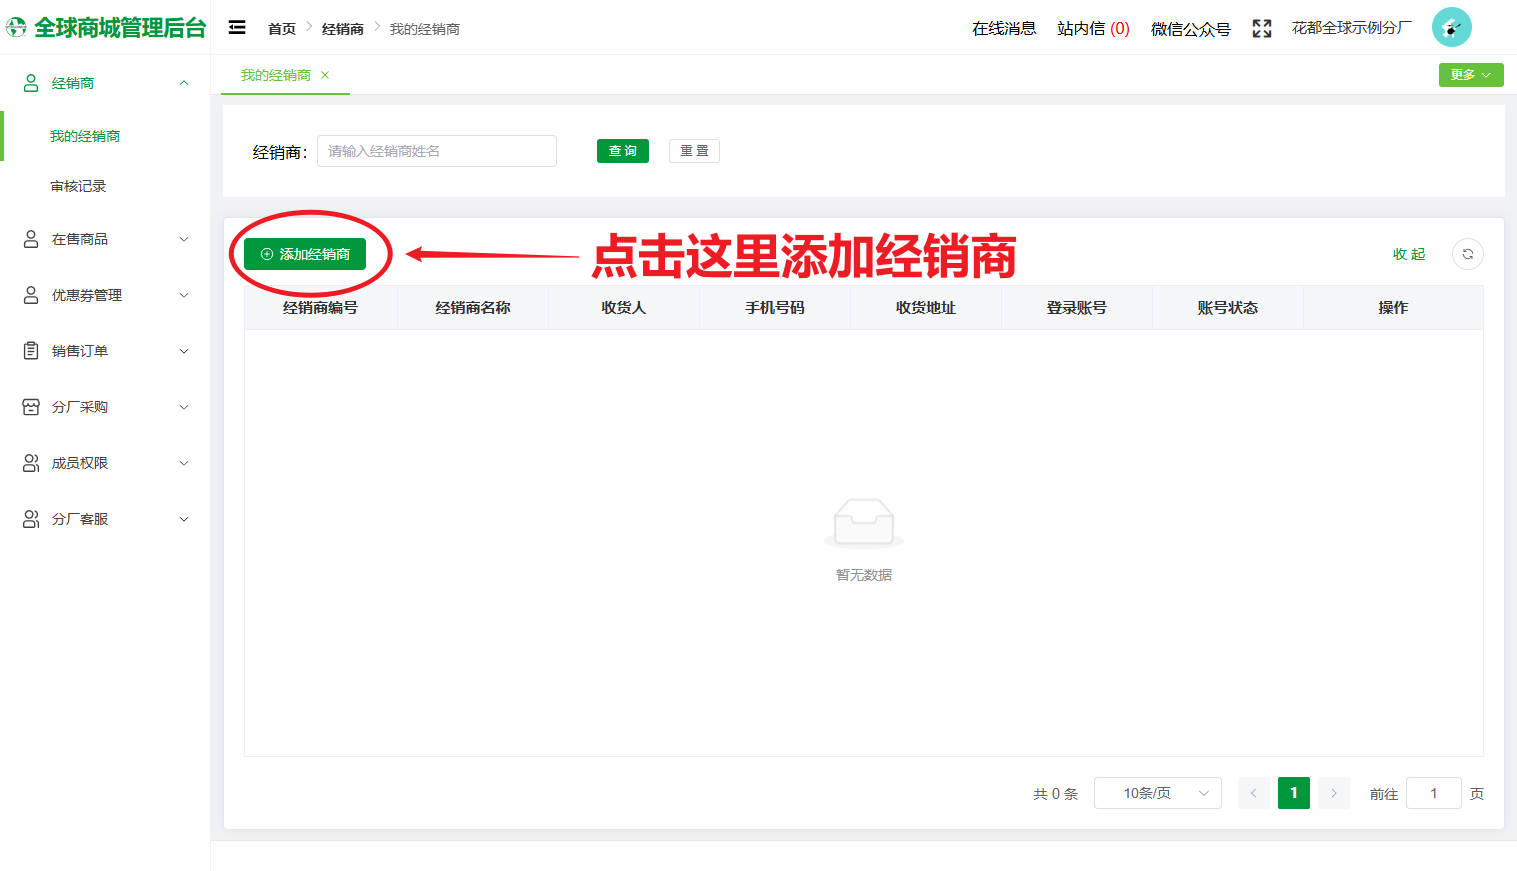Select the 成员权限 sidebar icon
This screenshot has width=1517, height=871.
click(29, 463)
